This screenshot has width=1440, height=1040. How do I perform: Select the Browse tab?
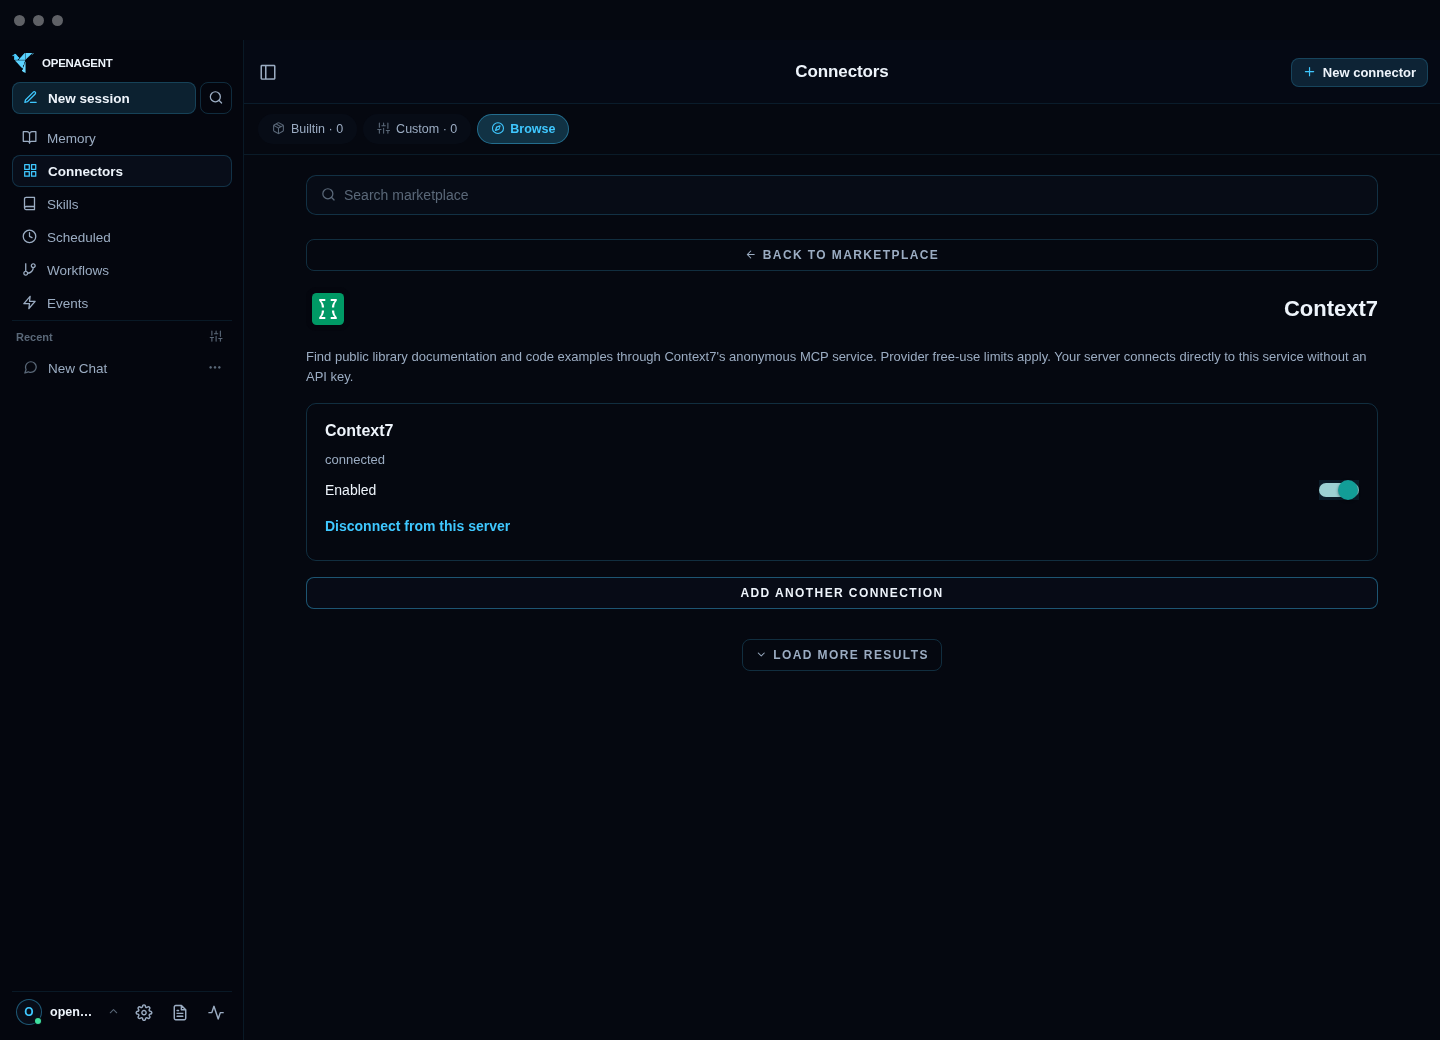tap(523, 129)
